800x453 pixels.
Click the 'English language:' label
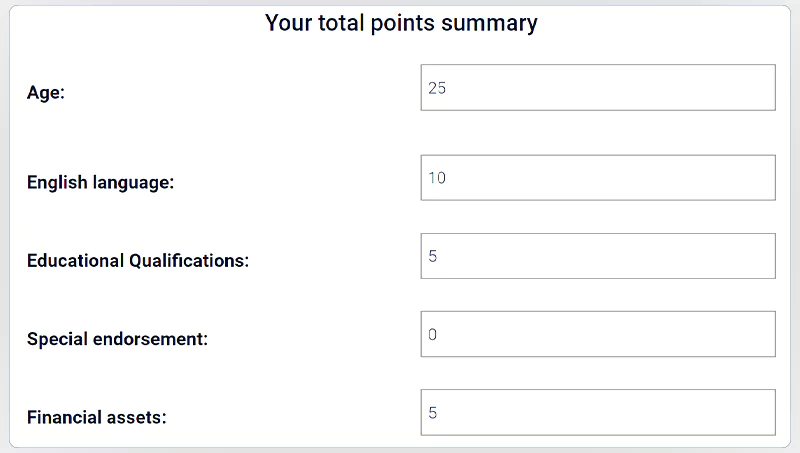tap(100, 183)
